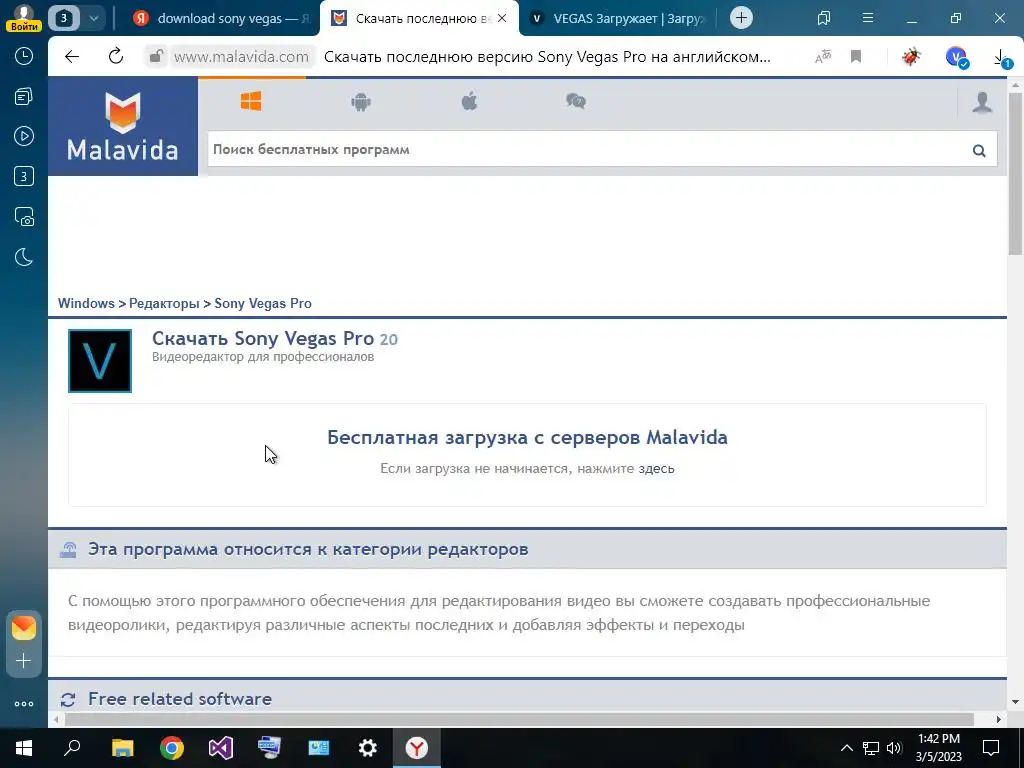Launch Google Chrome from the taskbar
Viewport: 1024px width, 768px height.
click(x=172, y=748)
